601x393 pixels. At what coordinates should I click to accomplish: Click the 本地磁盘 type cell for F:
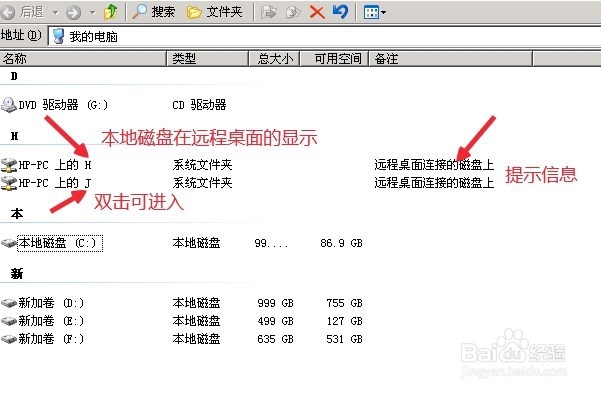point(196,339)
